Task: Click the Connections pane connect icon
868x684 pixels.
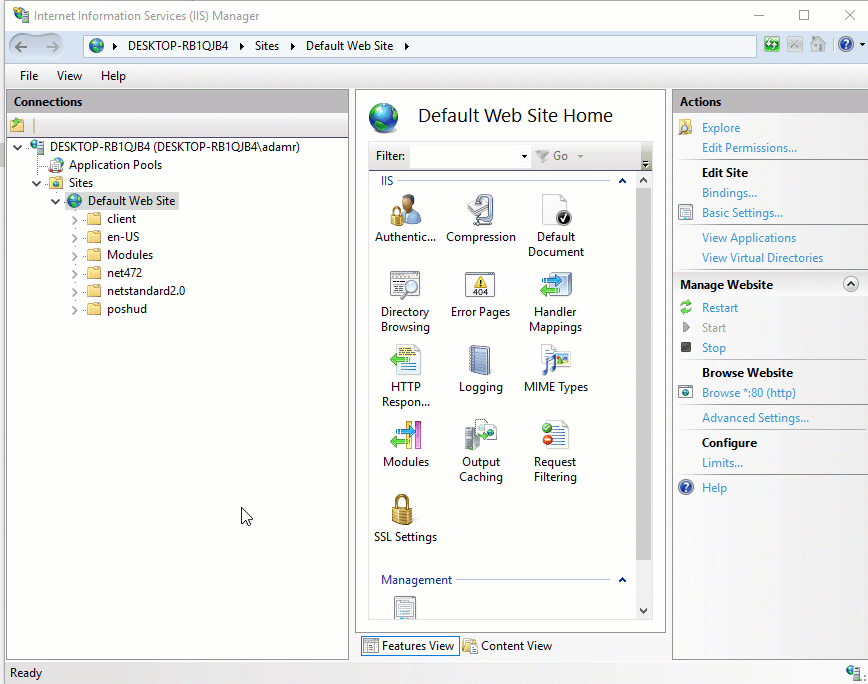Action: click(x=17, y=125)
